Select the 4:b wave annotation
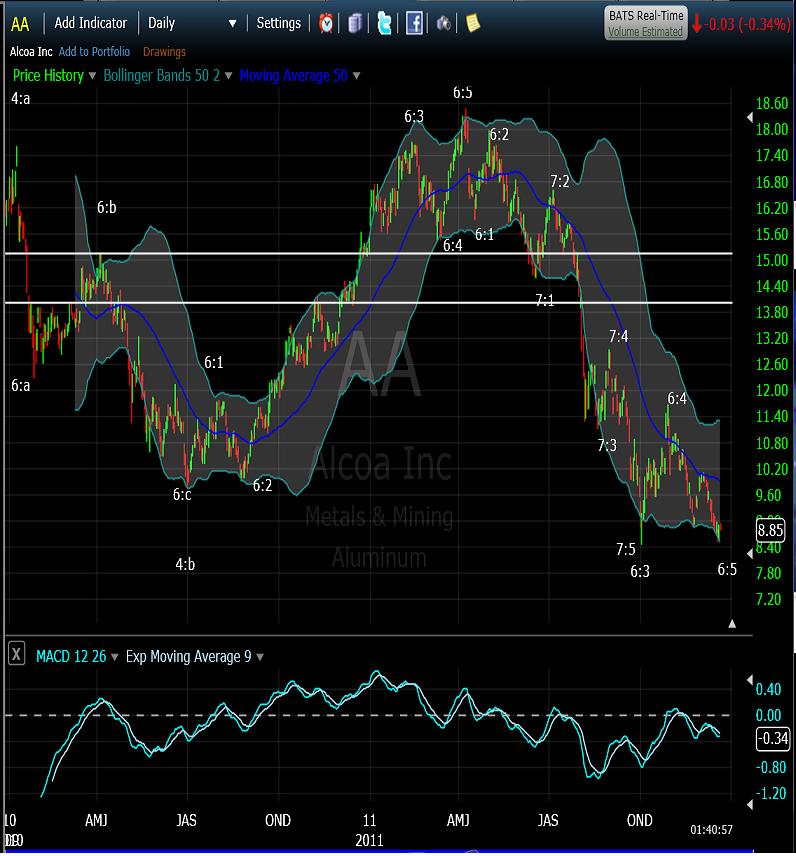The image size is (796, 856). coord(185,564)
